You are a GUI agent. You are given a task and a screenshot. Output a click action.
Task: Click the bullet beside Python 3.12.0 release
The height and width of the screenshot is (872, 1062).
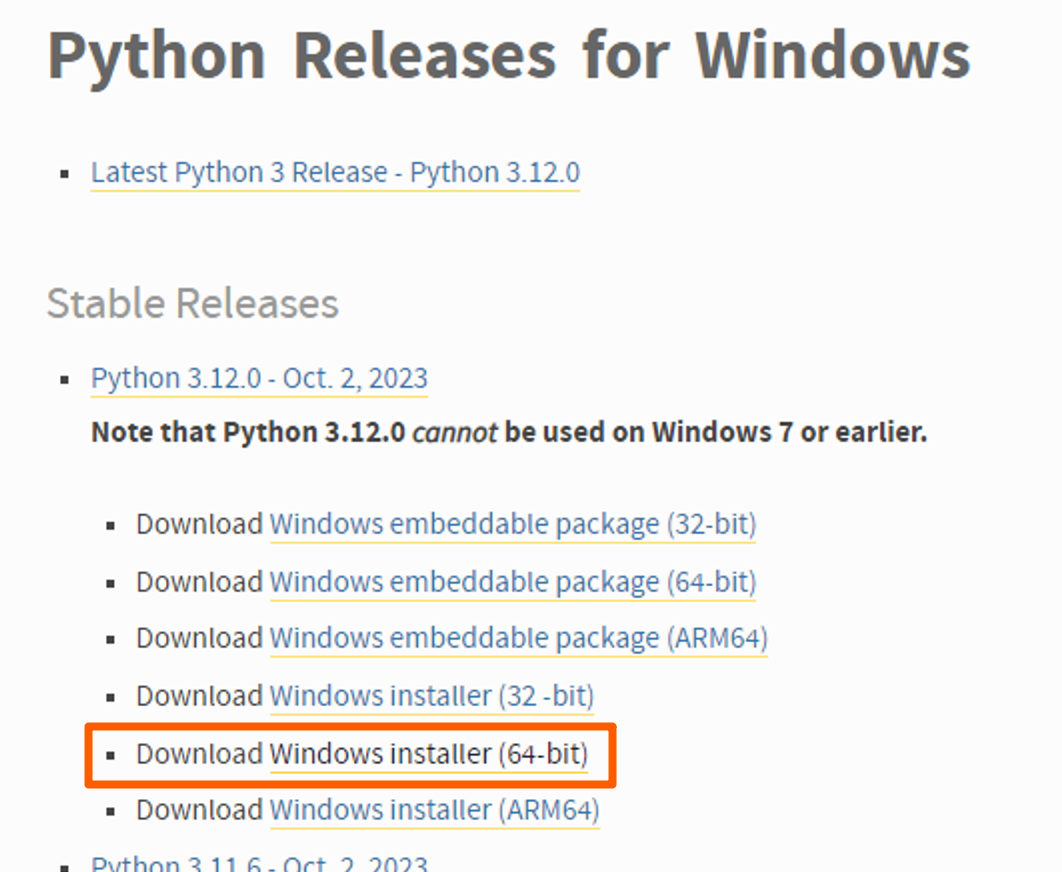tap(62, 378)
